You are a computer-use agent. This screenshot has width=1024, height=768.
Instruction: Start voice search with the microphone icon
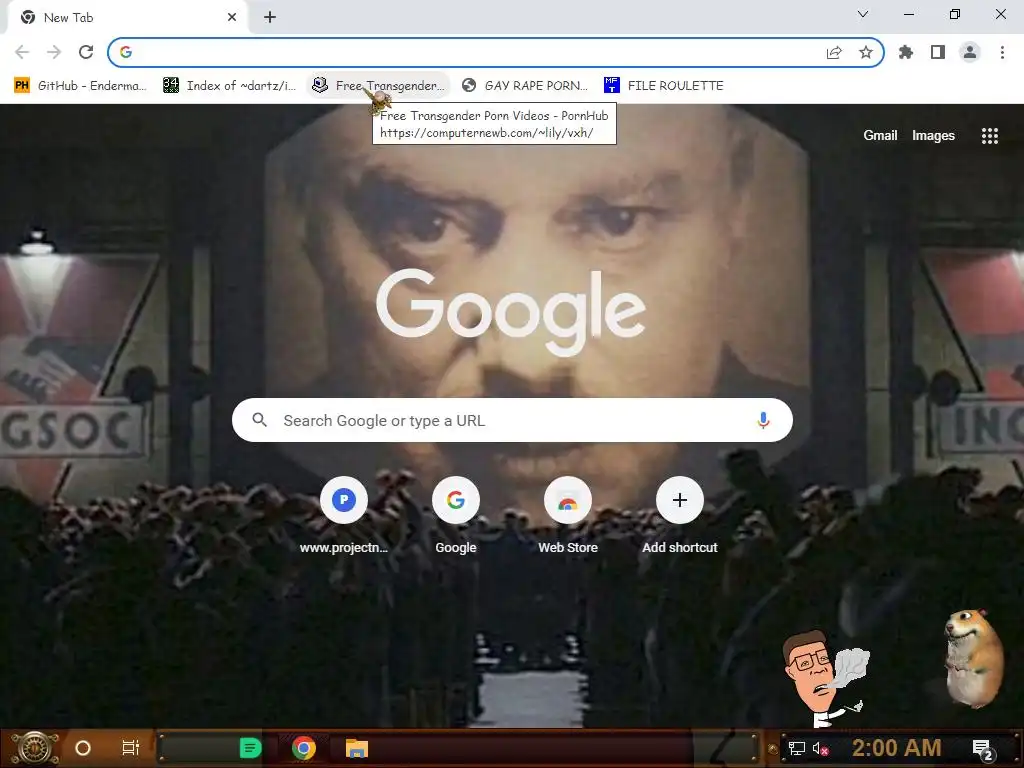(763, 420)
